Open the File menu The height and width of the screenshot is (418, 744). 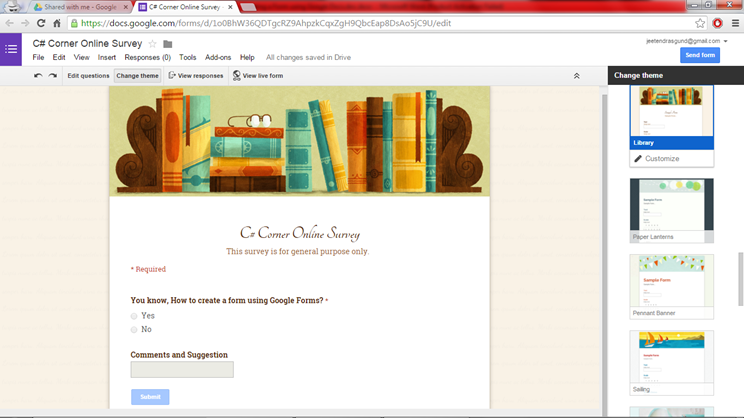[x=38, y=57]
